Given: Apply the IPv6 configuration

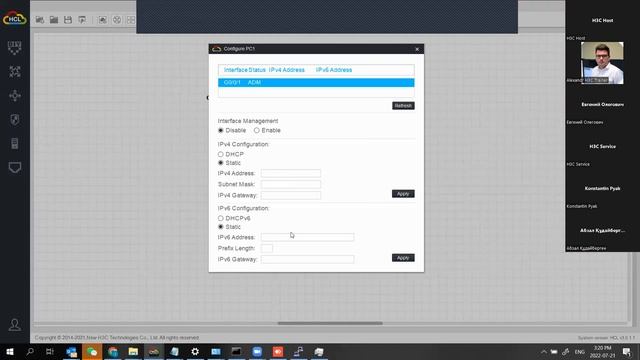Looking at the screenshot, I should [x=403, y=258].
